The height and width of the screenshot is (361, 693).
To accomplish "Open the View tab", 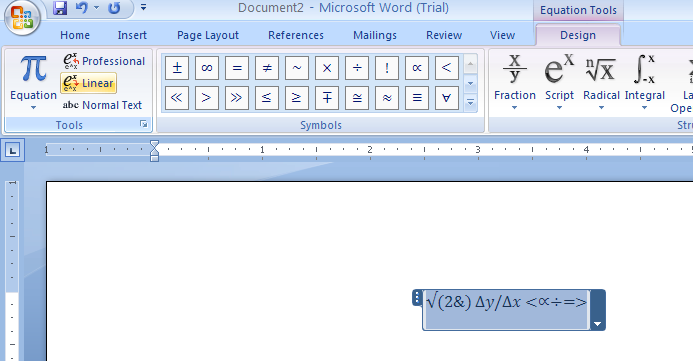I will tap(502, 35).
